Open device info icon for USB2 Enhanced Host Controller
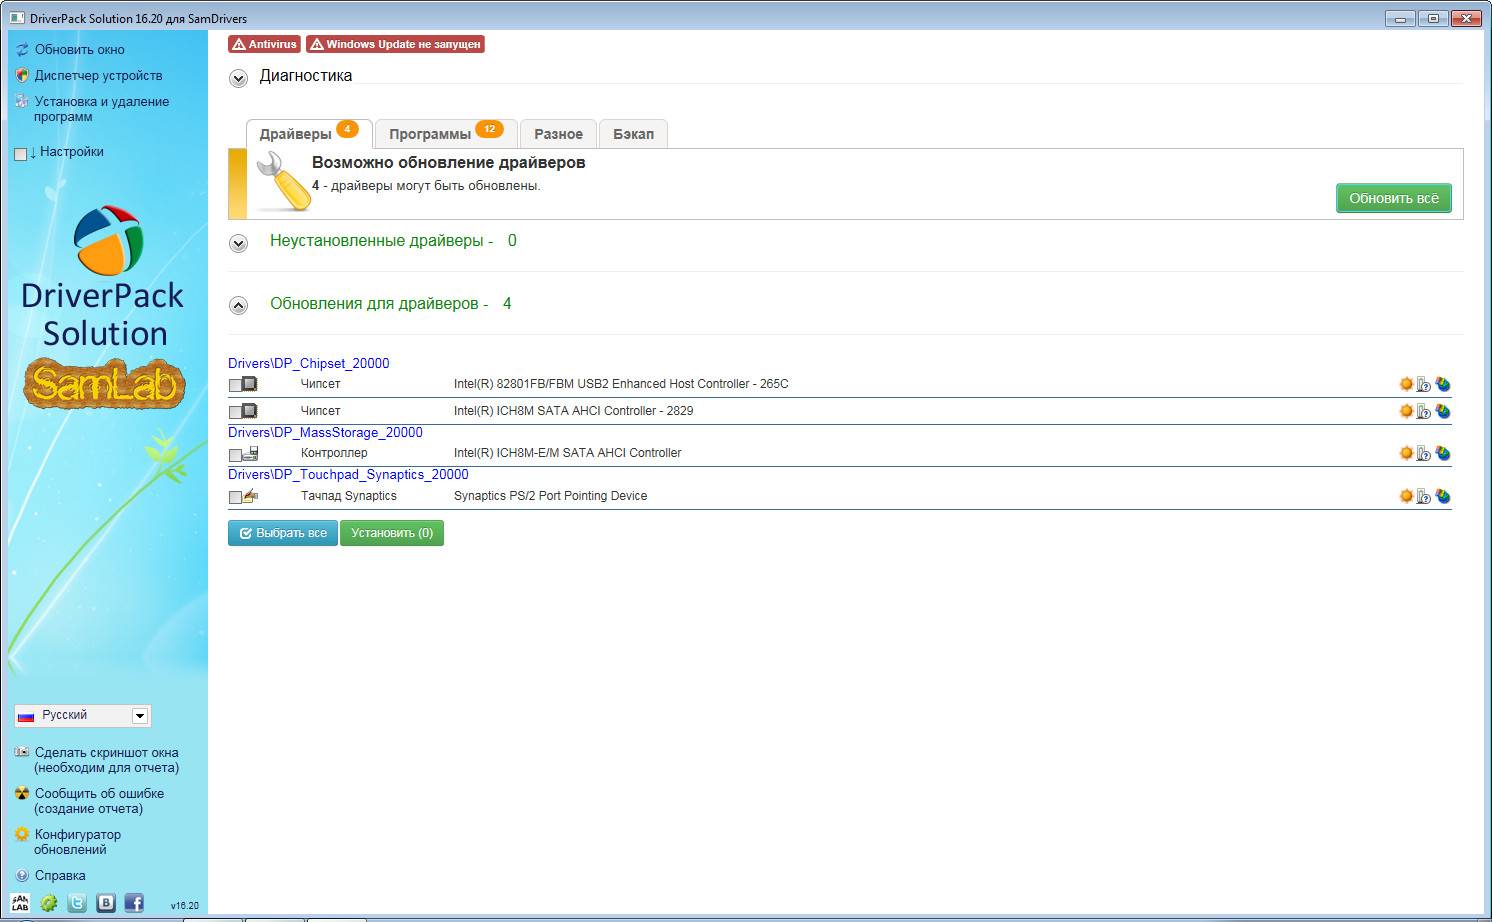 tap(1424, 384)
